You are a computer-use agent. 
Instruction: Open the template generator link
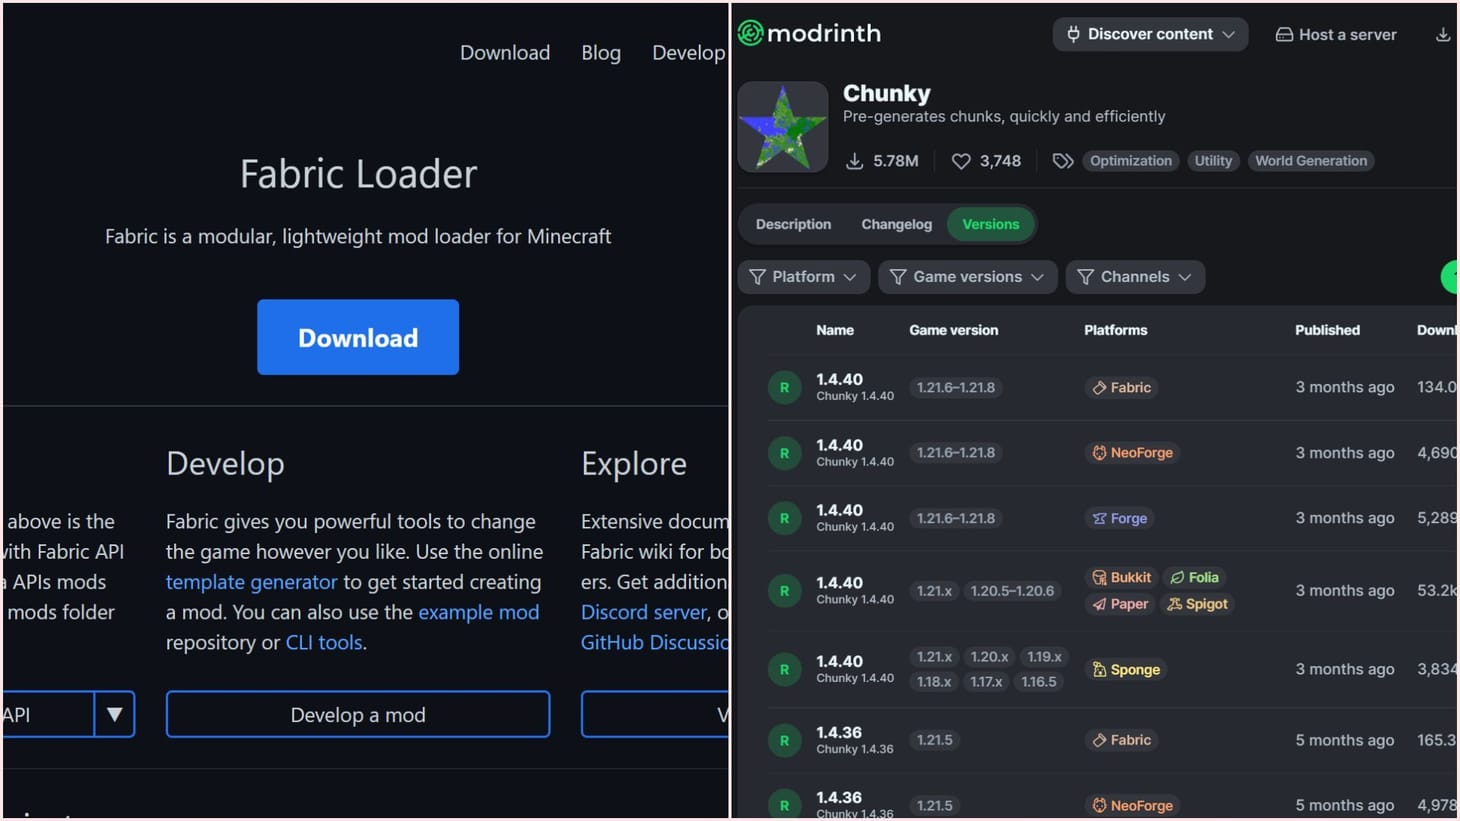251,581
